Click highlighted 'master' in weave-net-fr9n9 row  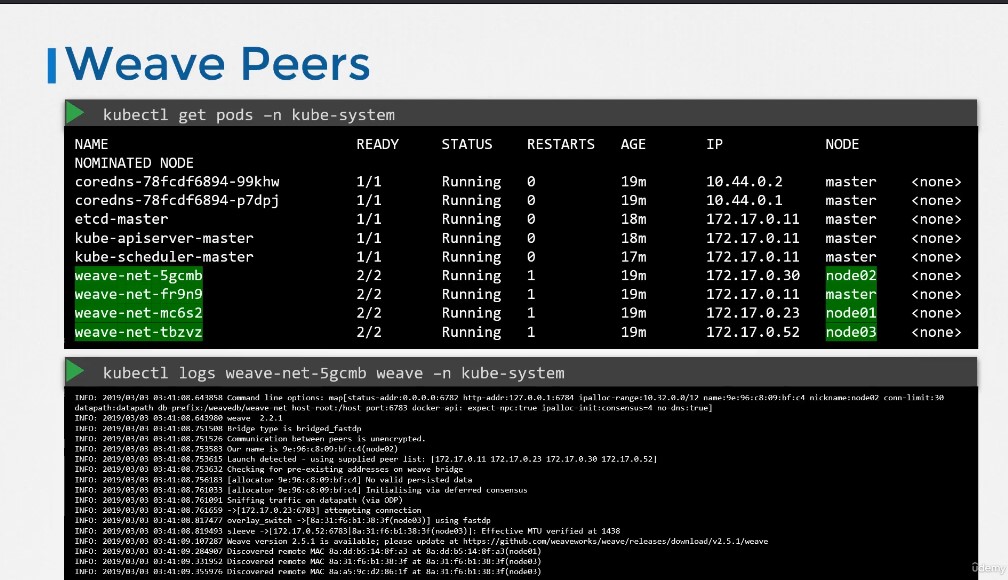(850, 294)
